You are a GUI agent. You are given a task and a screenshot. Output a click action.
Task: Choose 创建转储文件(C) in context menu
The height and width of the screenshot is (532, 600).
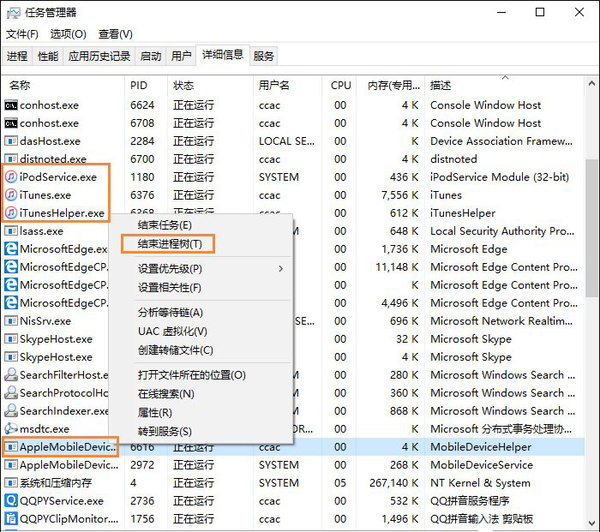[175, 350]
